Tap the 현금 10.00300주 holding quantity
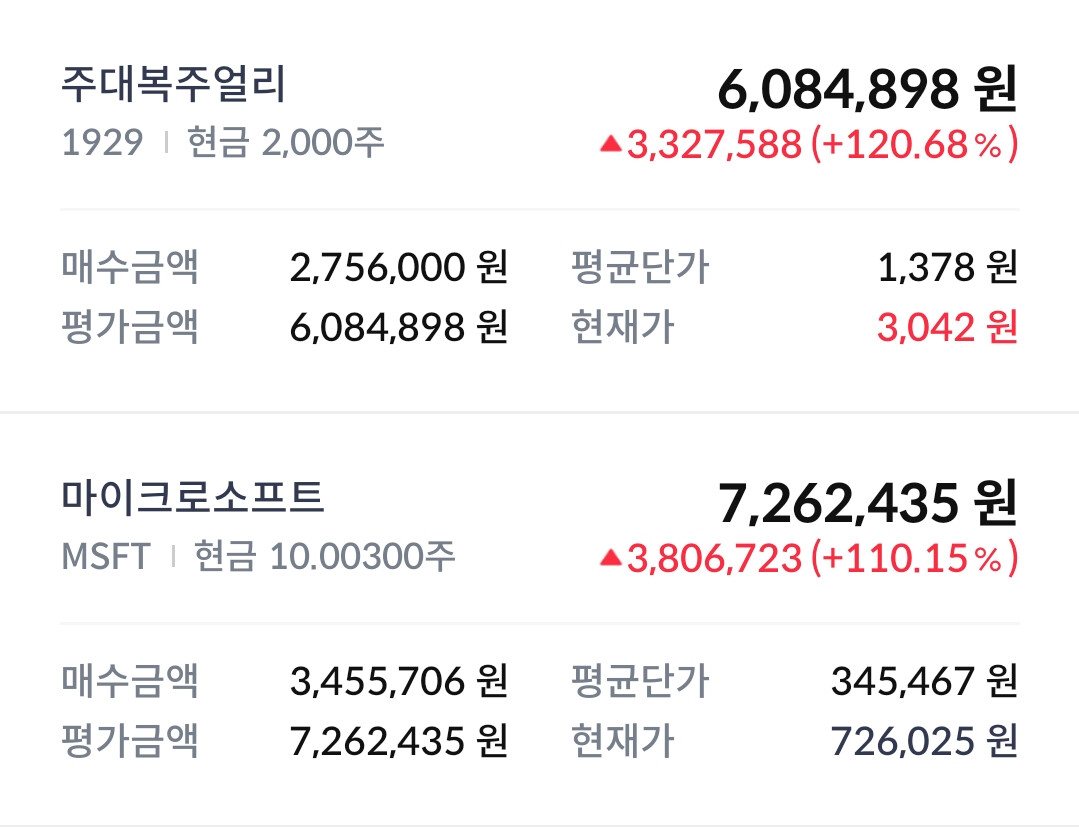This screenshot has width=1079, height=827. pyautogui.click(x=324, y=556)
